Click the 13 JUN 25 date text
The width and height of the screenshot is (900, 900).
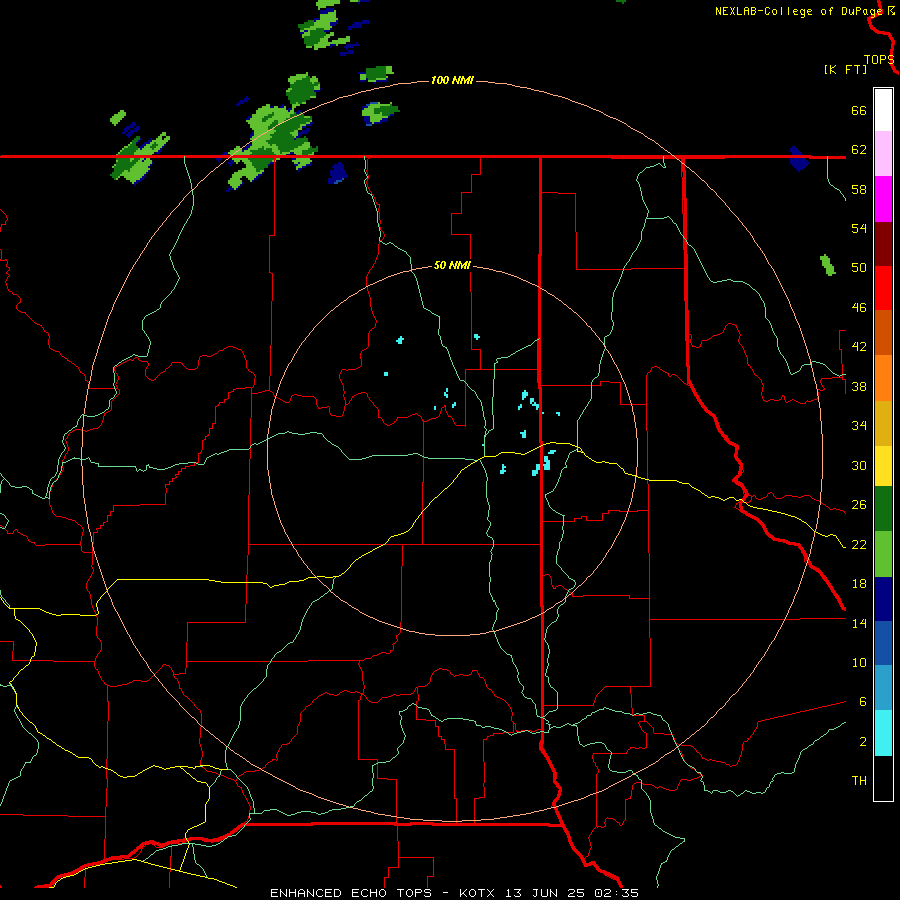[x=545, y=893]
